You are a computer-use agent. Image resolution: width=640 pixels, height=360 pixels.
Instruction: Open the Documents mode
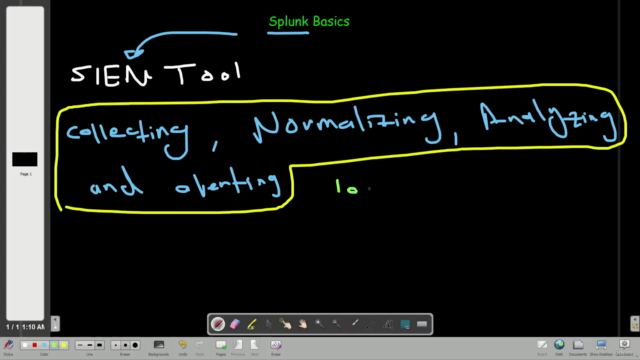coord(578,347)
